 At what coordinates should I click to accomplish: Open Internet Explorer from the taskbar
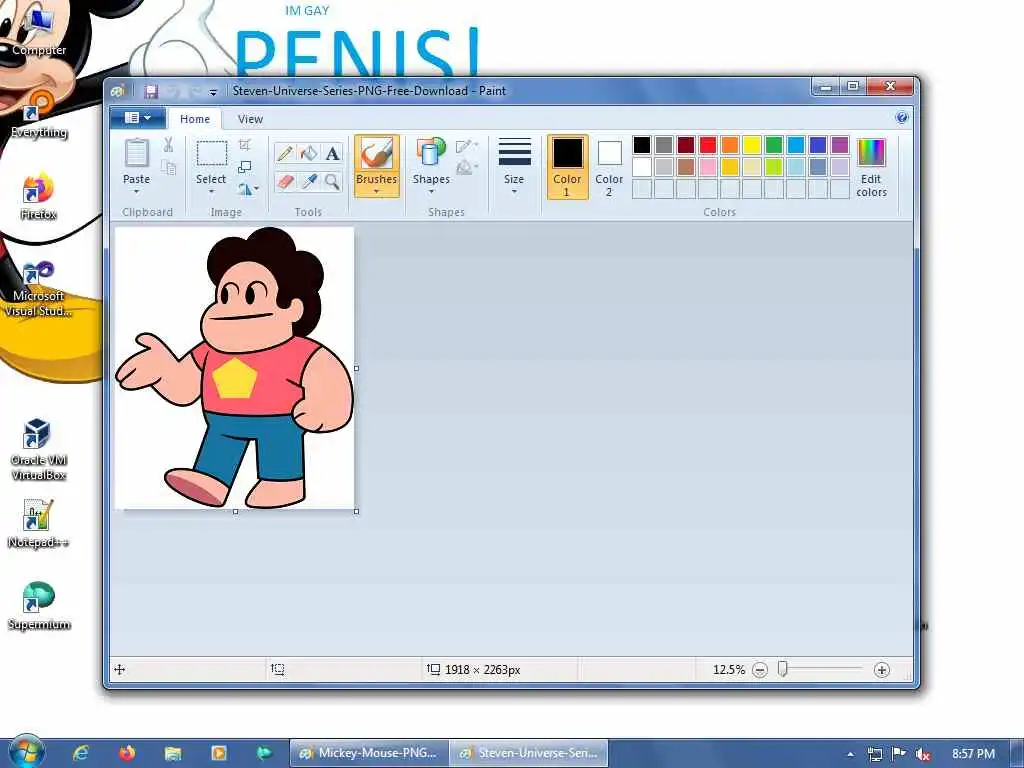(x=80, y=753)
